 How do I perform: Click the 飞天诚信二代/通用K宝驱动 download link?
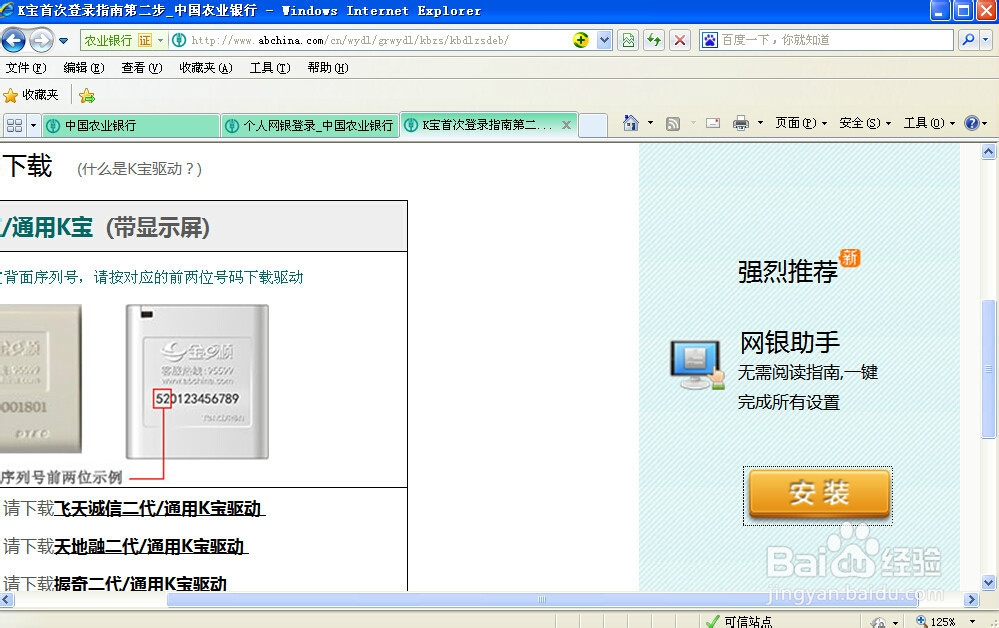point(159,508)
